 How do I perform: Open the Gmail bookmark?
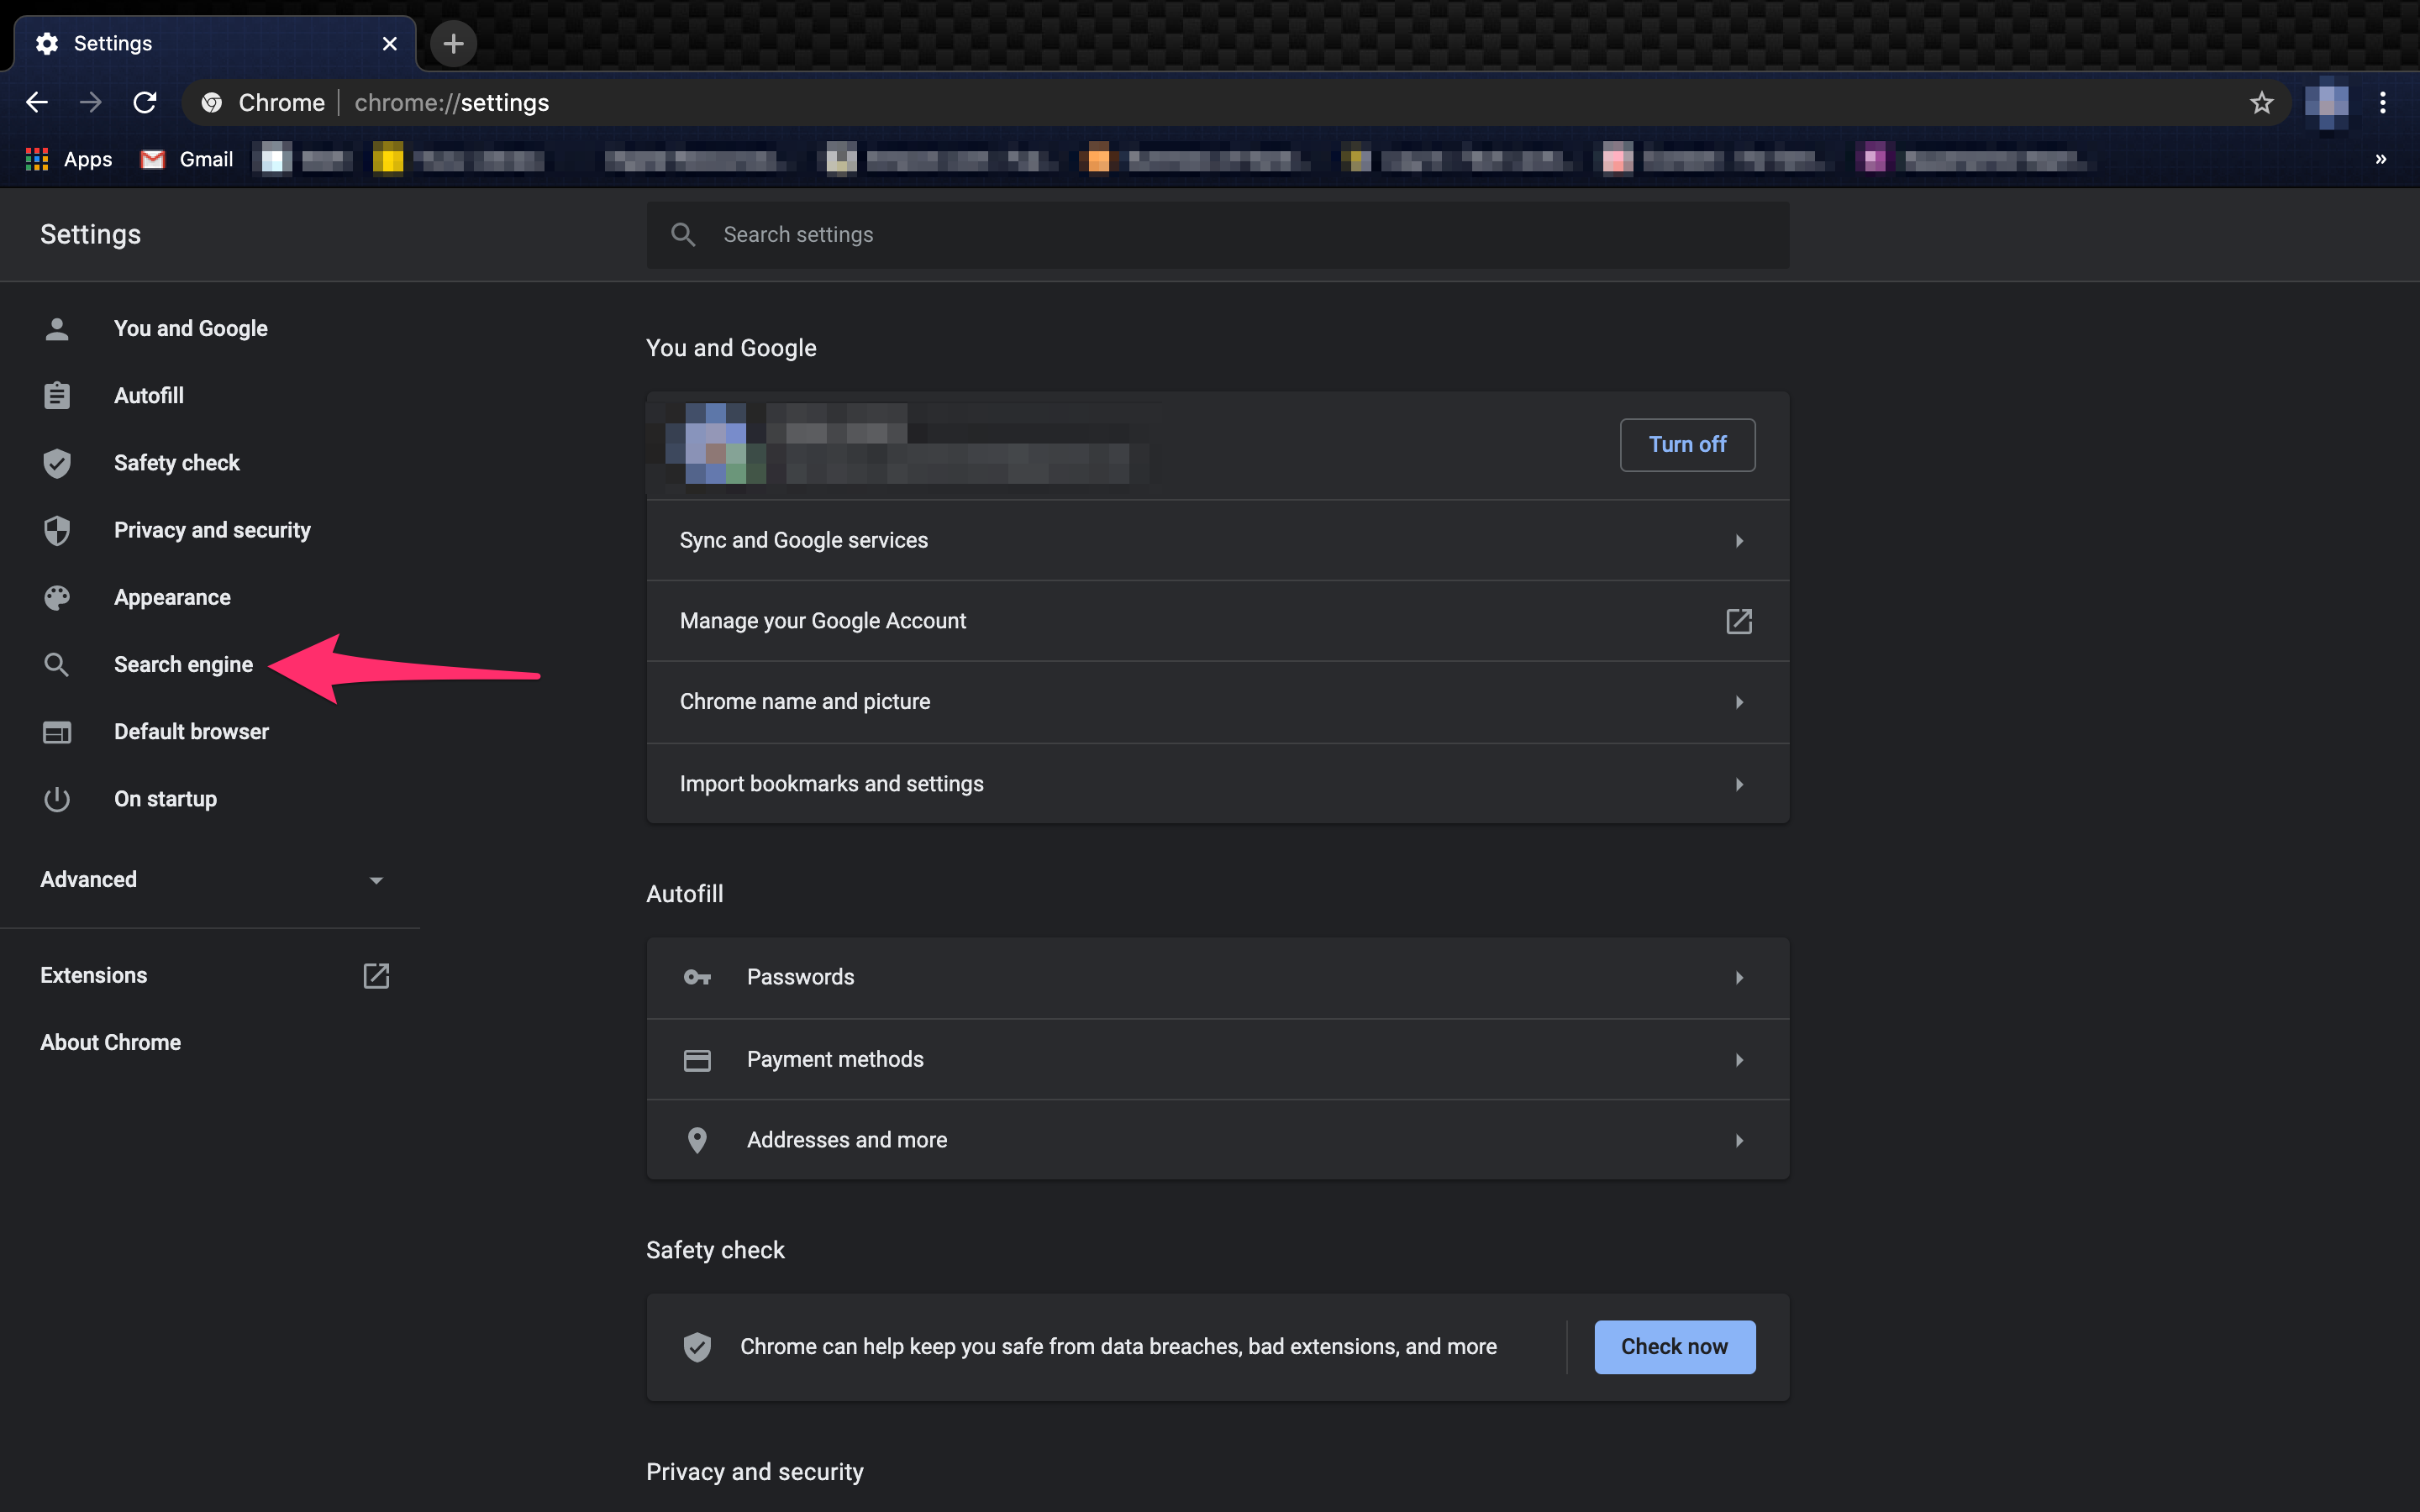187,159
